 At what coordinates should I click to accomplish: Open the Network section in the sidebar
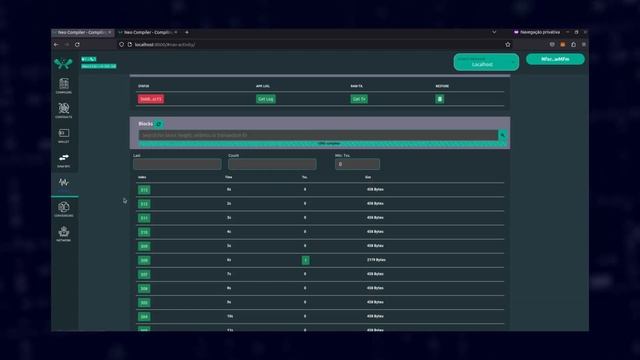pyautogui.click(x=64, y=234)
